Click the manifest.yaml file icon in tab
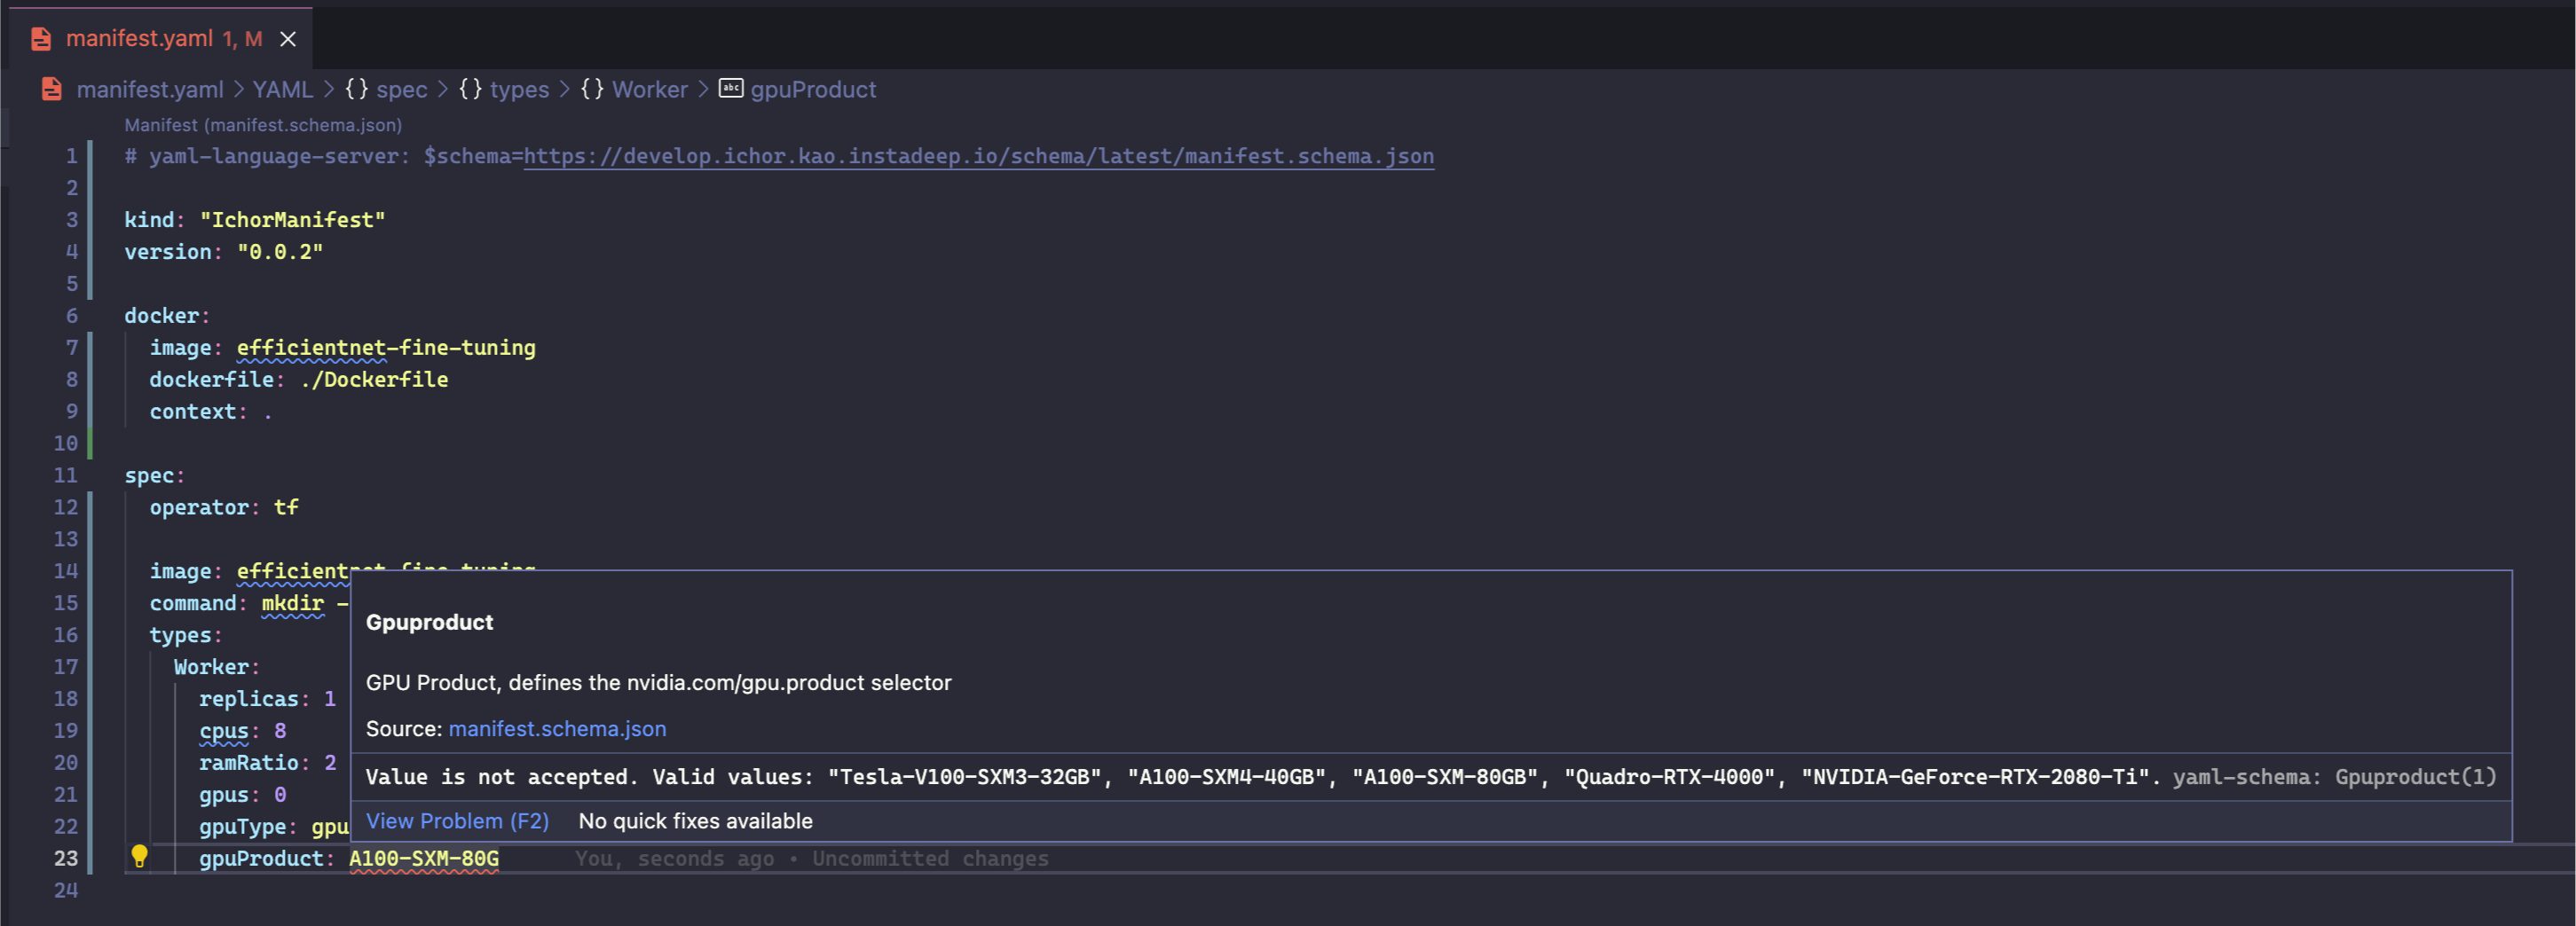2576x926 pixels. [41, 39]
